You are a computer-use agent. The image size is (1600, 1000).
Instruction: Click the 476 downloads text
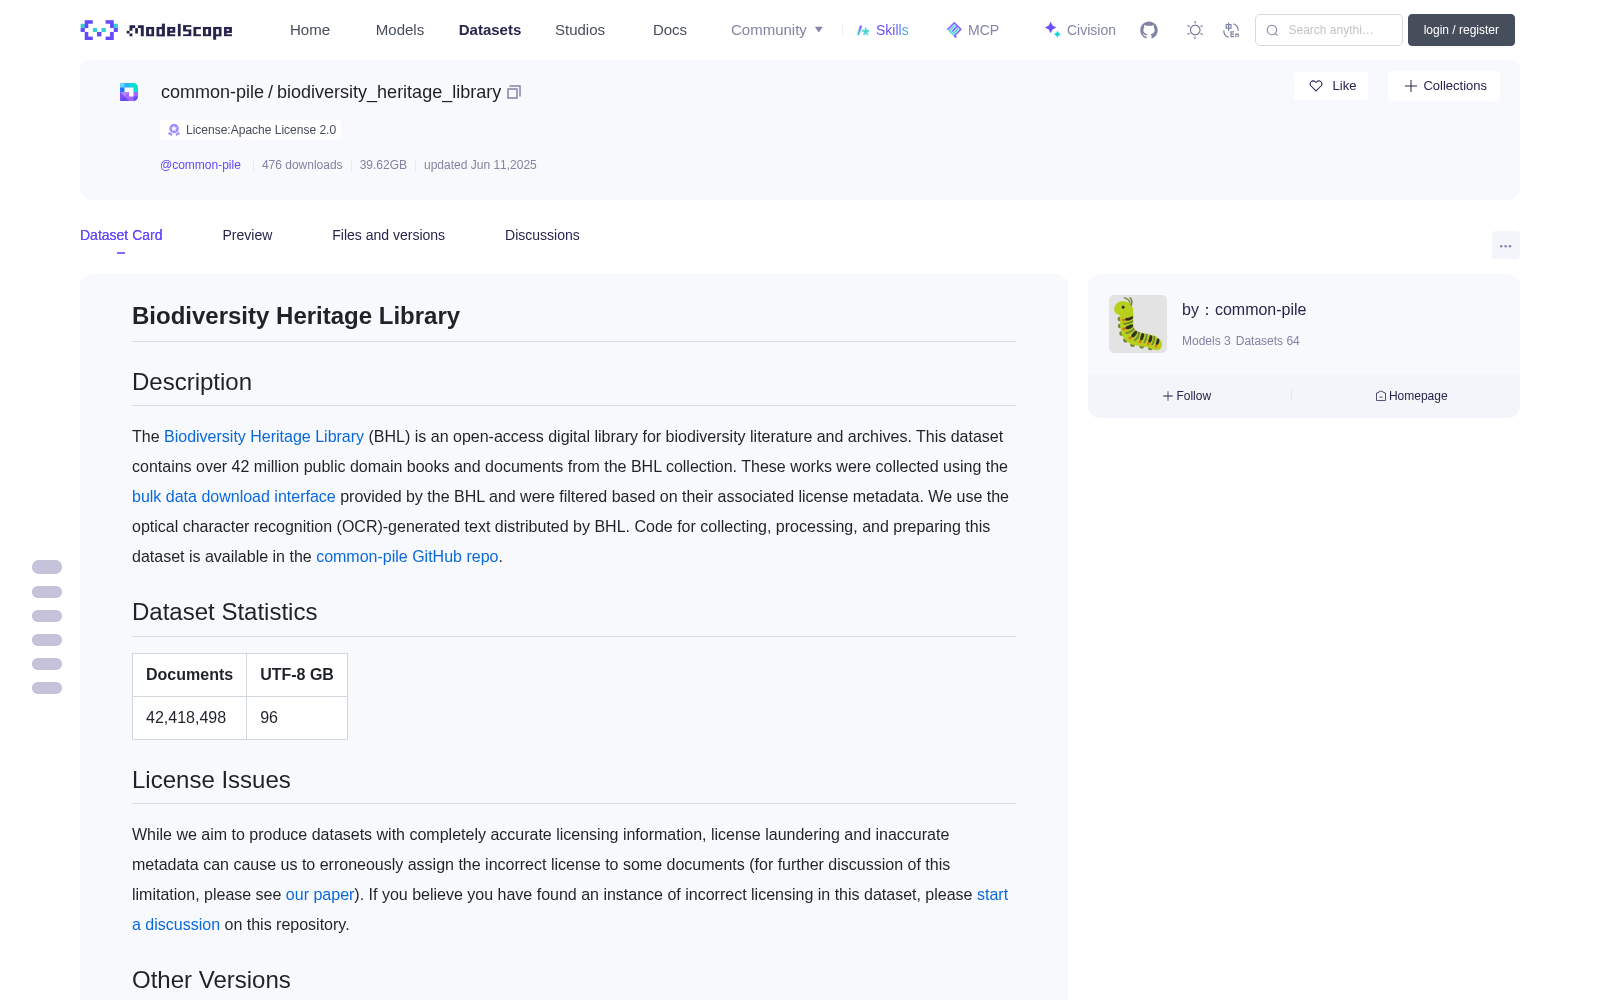point(302,165)
